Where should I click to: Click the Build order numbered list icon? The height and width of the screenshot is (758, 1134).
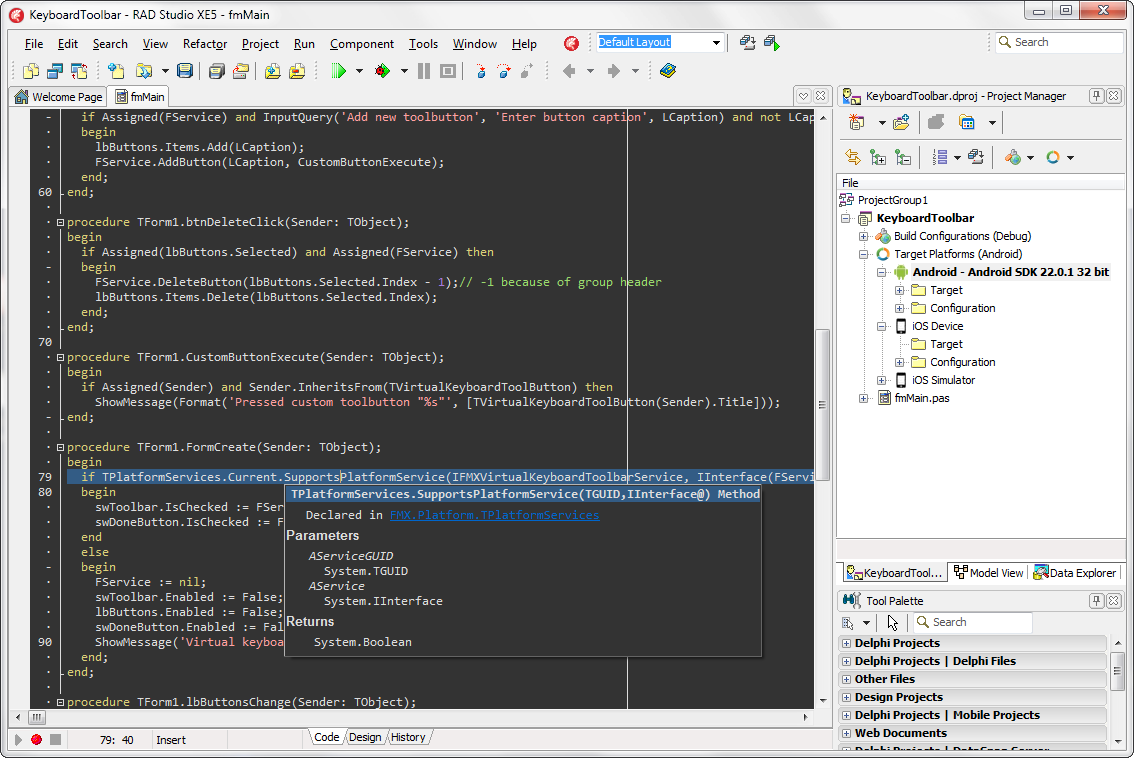940,157
